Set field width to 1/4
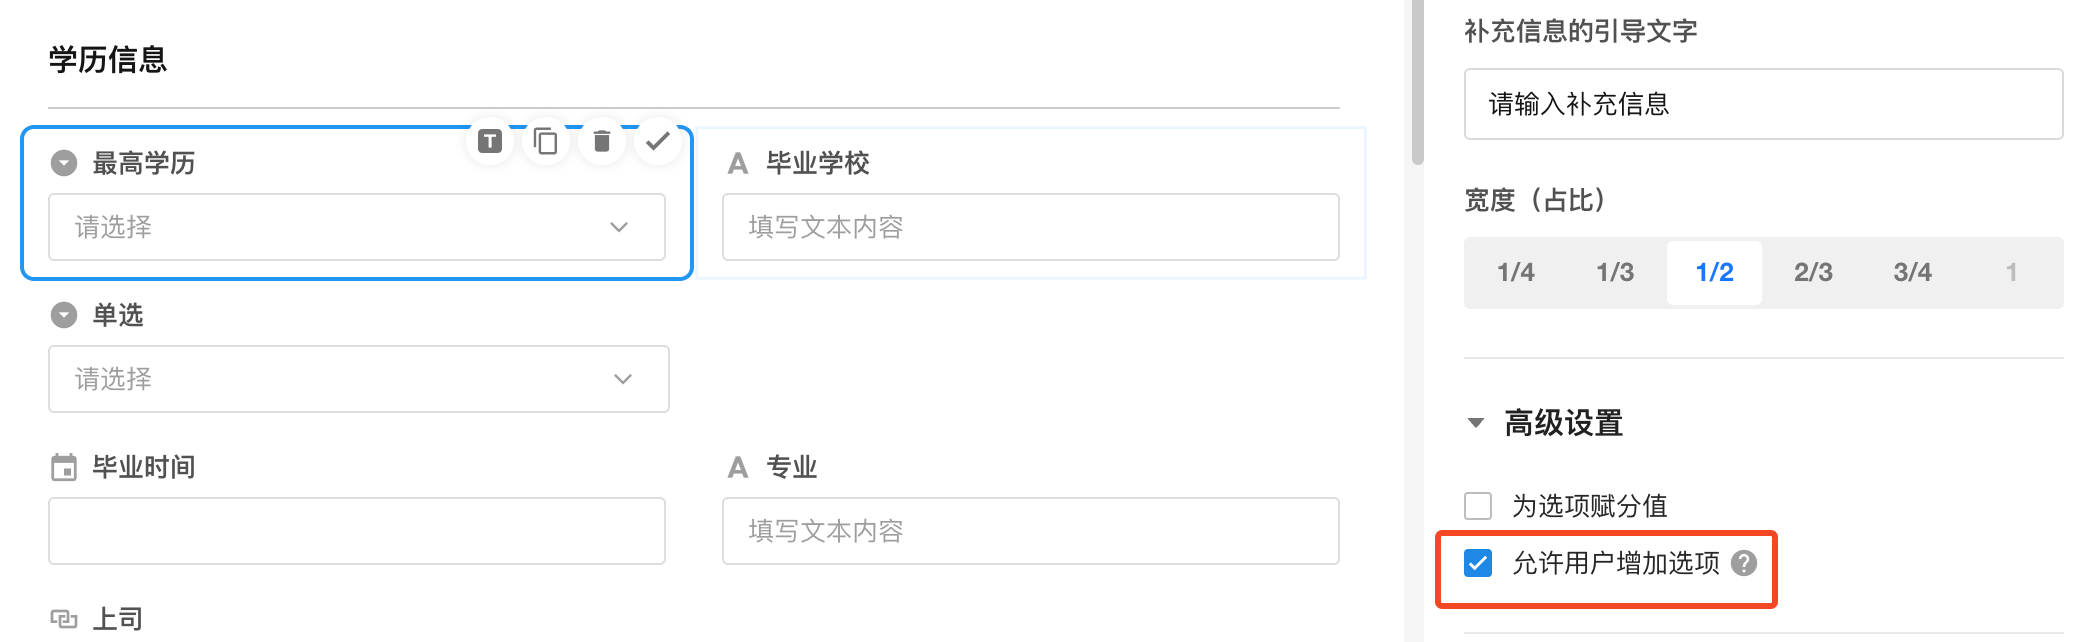This screenshot has height=642, width=2100. click(x=1515, y=272)
